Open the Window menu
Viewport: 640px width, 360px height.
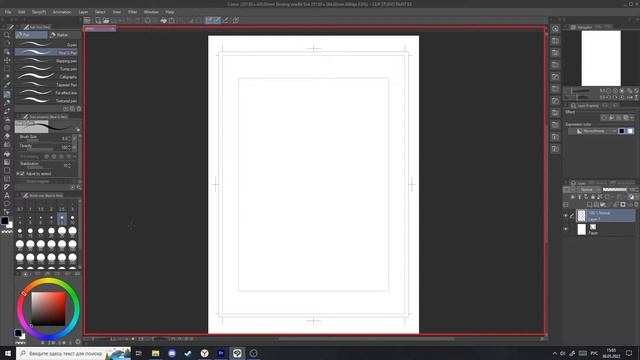[x=151, y=12]
